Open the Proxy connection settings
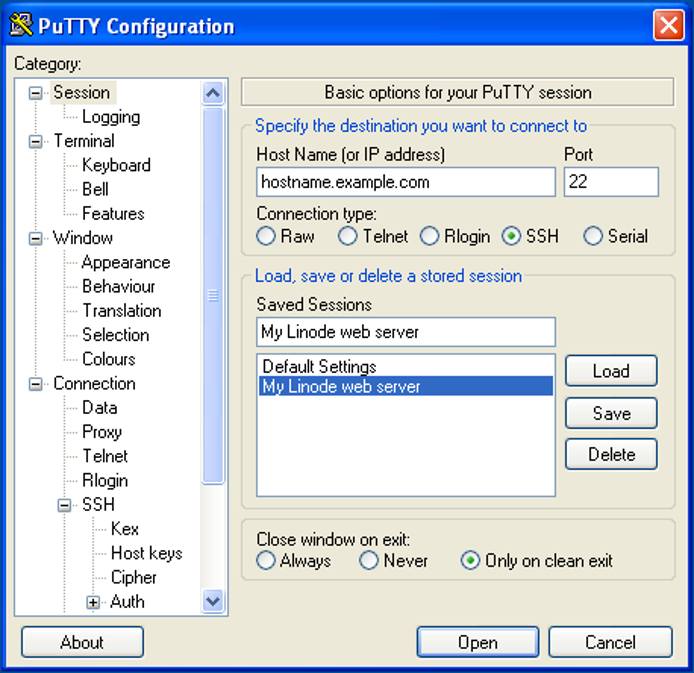Viewport: 694px width, 673px height. [101, 432]
